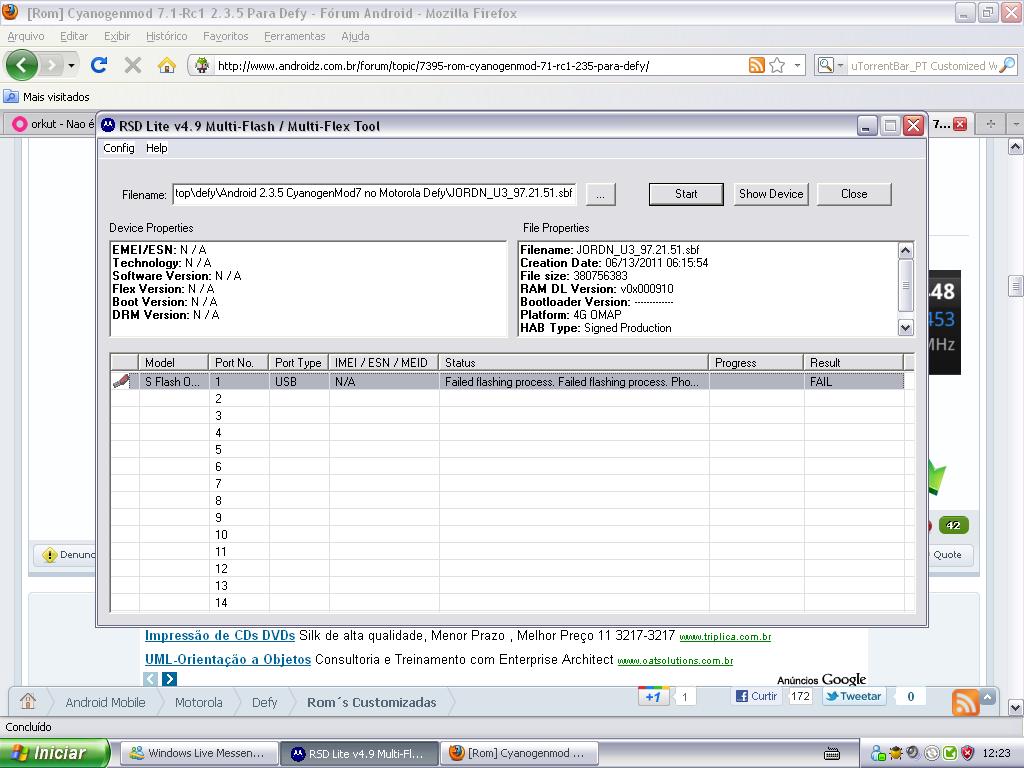Open the Editar menu
Viewport: 1024px width, 768px height.
74,36
